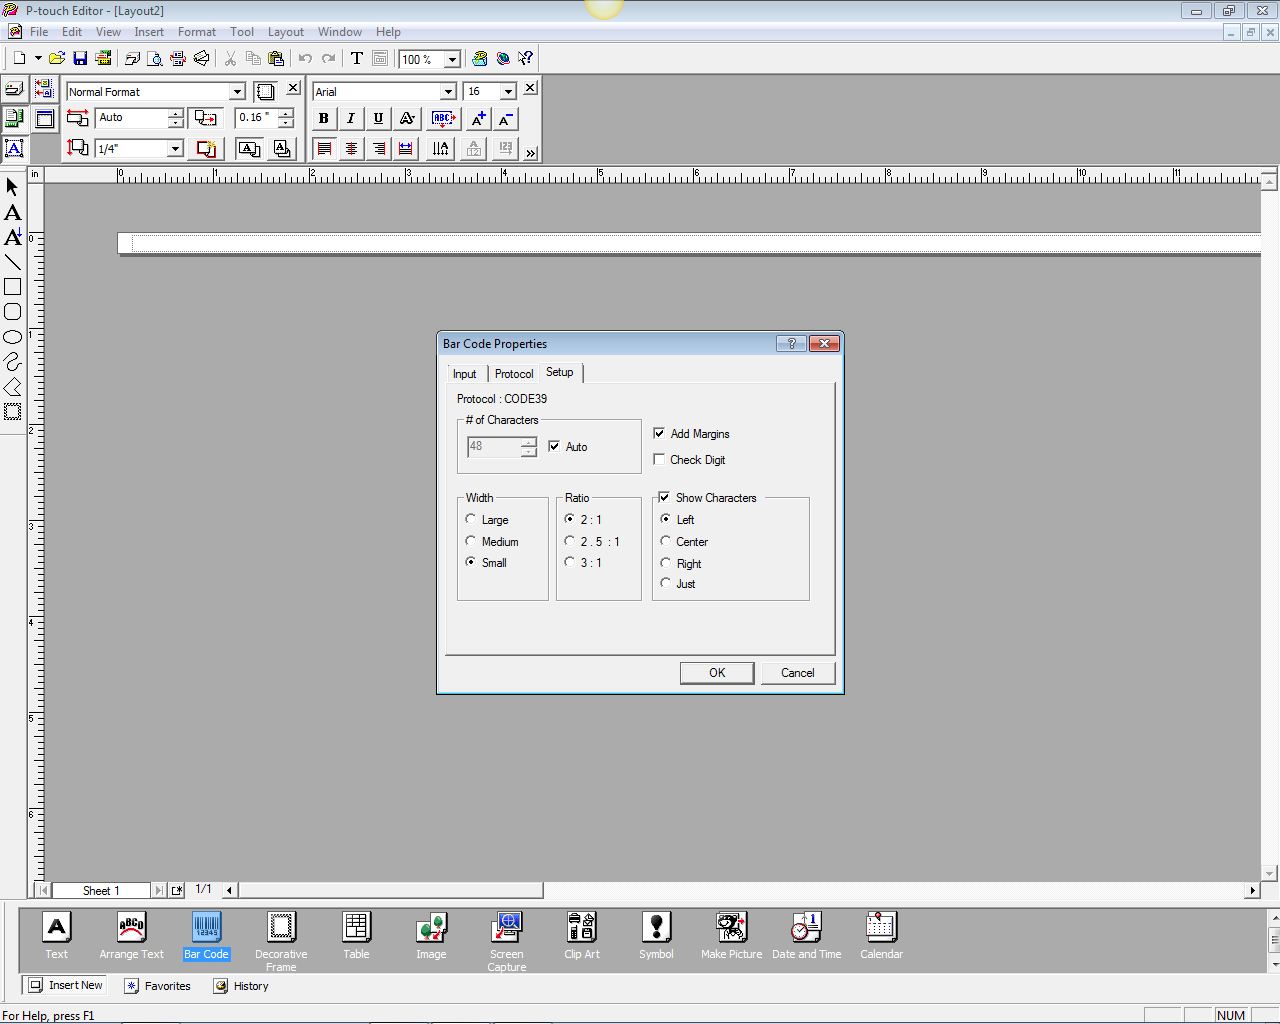The image size is (1280, 1024).
Task: Click the What's This help cursor icon
Action: click(526, 59)
